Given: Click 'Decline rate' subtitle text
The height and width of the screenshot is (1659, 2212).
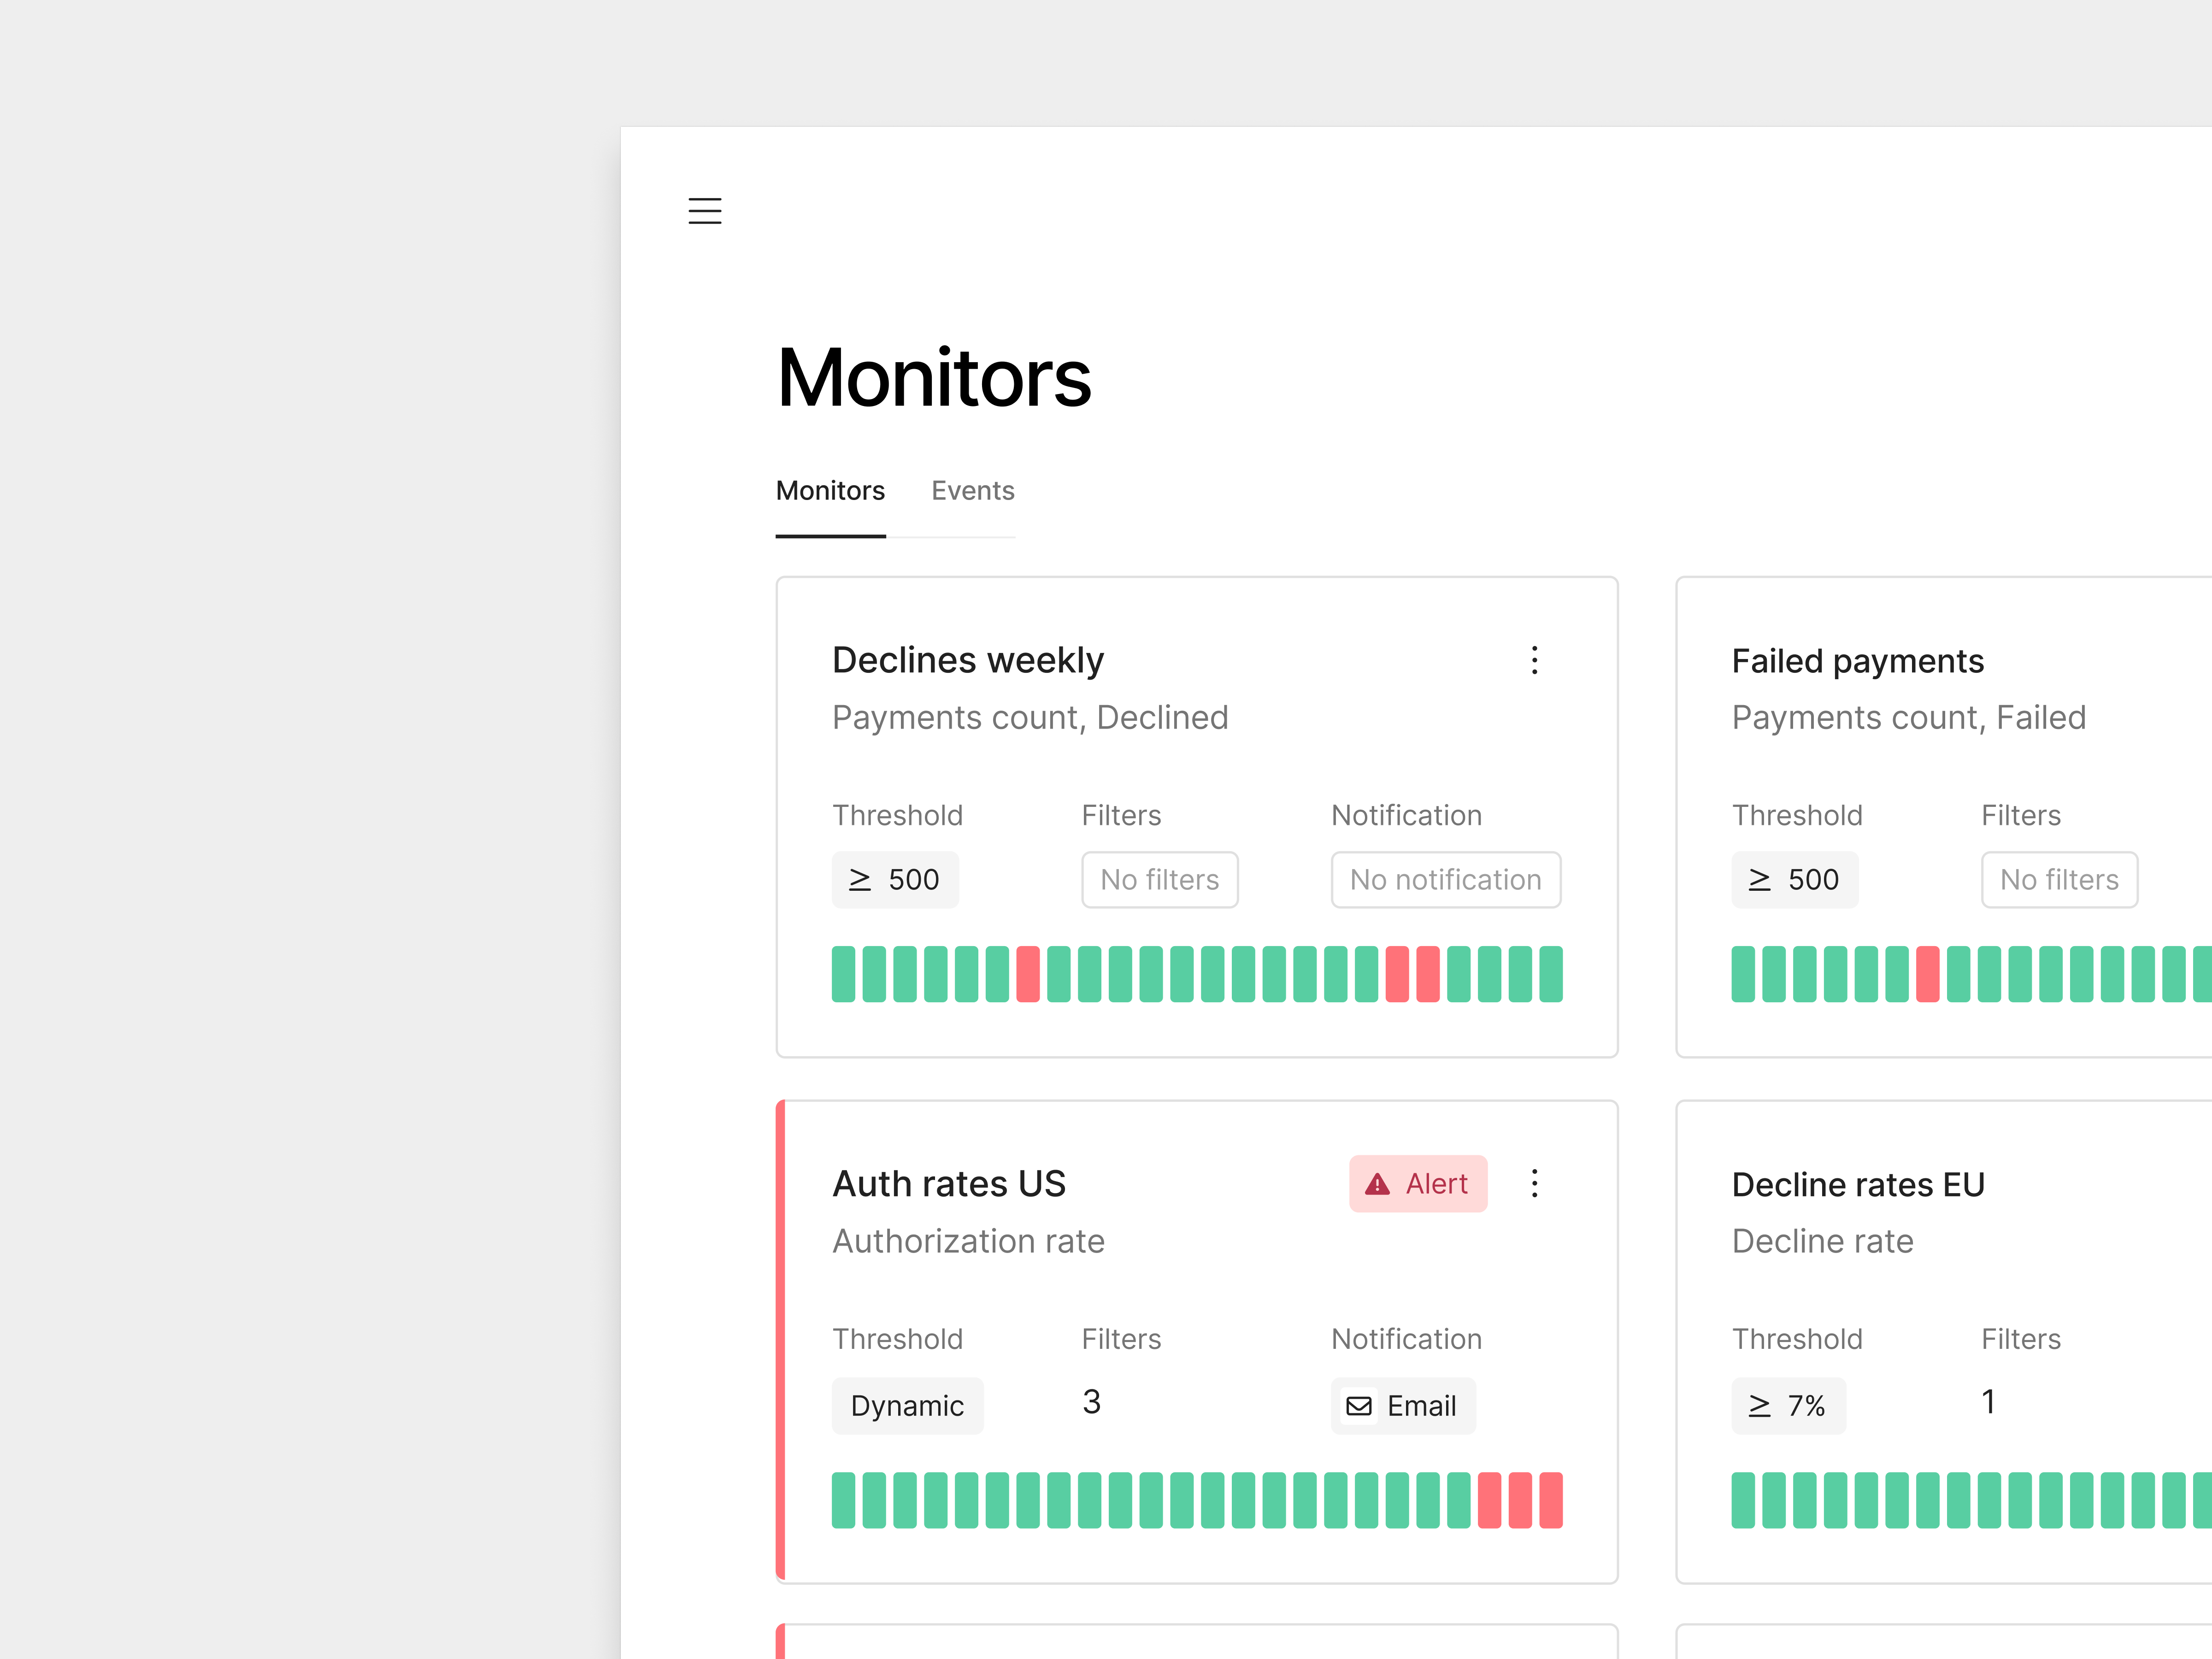Looking at the screenshot, I should pyautogui.click(x=1823, y=1241).
